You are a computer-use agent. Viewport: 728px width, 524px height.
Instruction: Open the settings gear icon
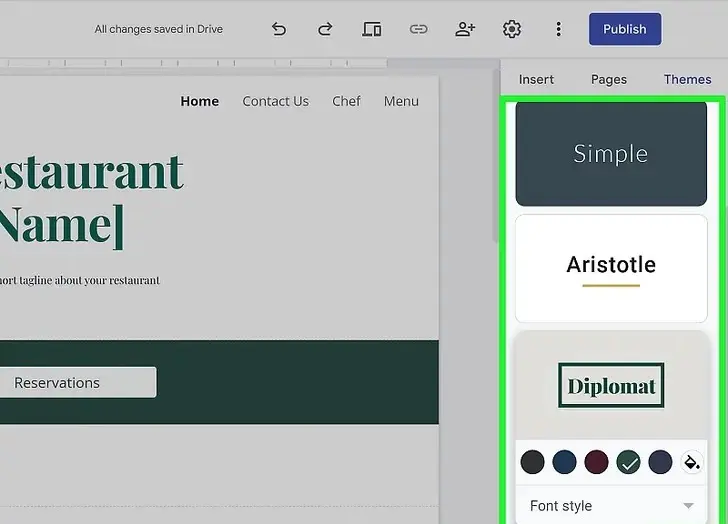(512, 29)
